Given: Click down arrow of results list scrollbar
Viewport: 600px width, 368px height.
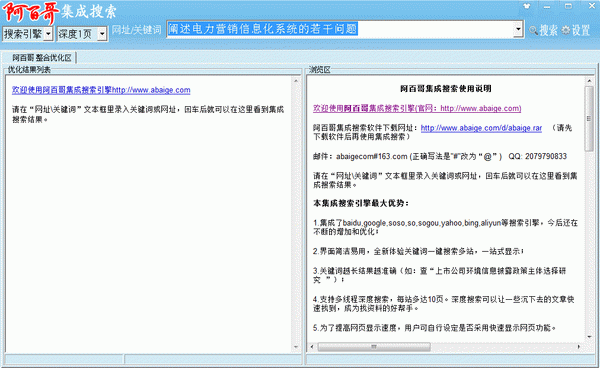Looking at the screenshot, I should pos(296,347).
